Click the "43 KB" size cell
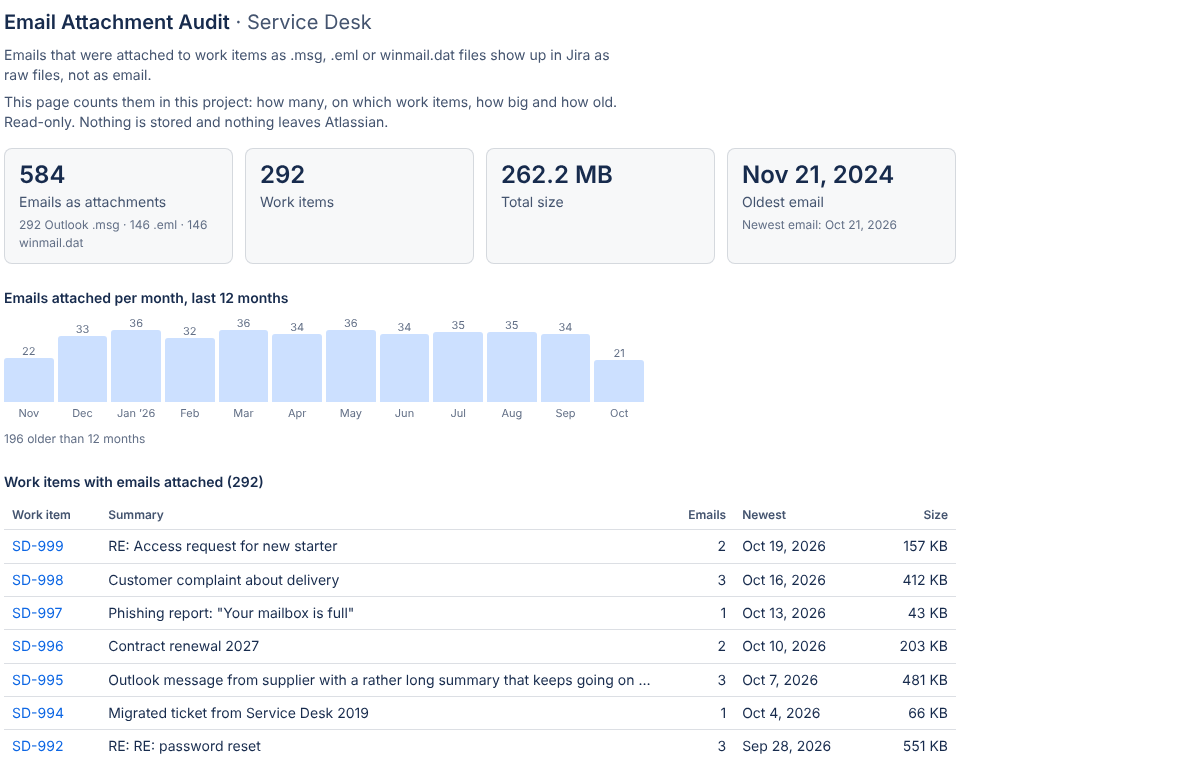The height and width of the screenshot is (760, 1200). (x=929, y=613)
